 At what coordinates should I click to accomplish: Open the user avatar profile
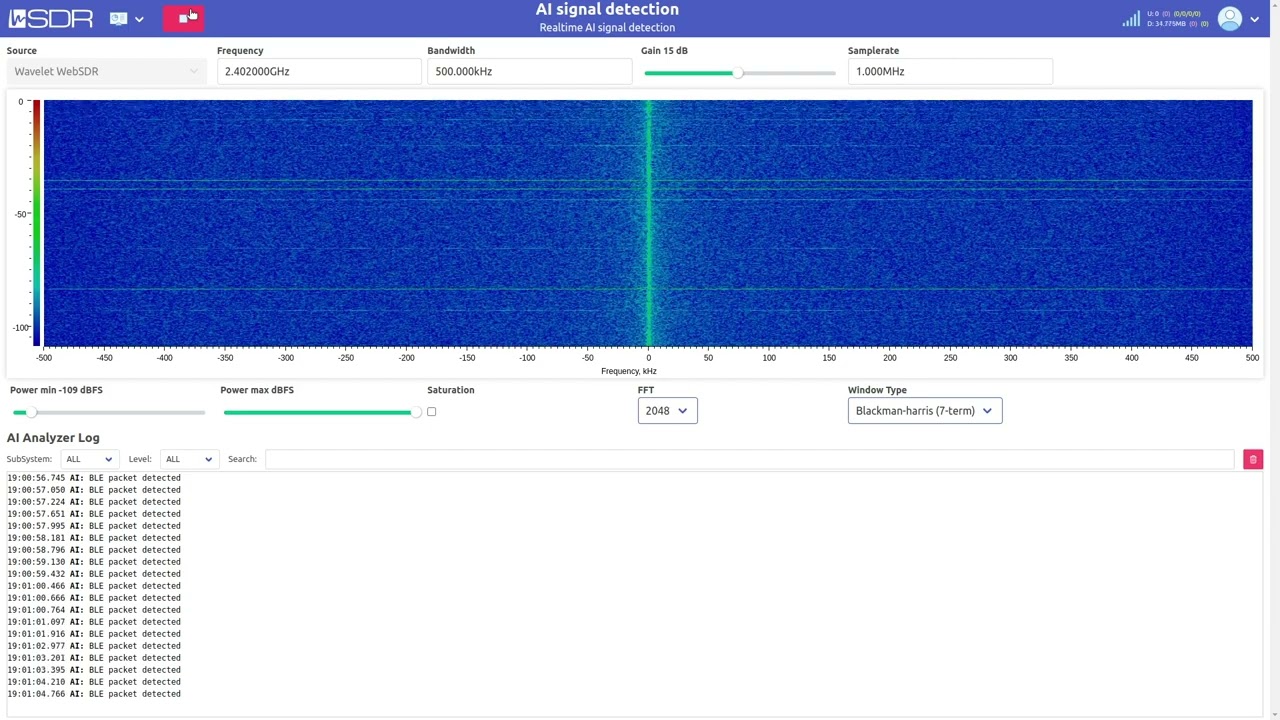1230,18
